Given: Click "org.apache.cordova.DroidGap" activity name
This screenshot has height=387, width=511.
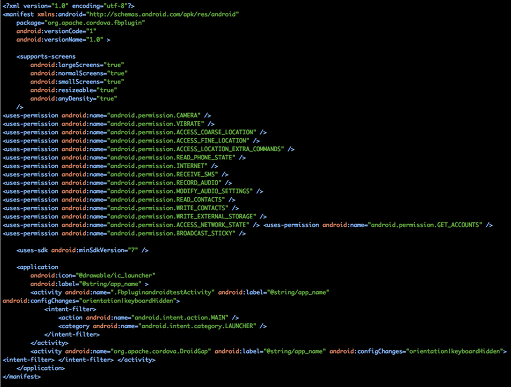Looking at the screenshot, I should pyautogui.click(x=161, y=351).
